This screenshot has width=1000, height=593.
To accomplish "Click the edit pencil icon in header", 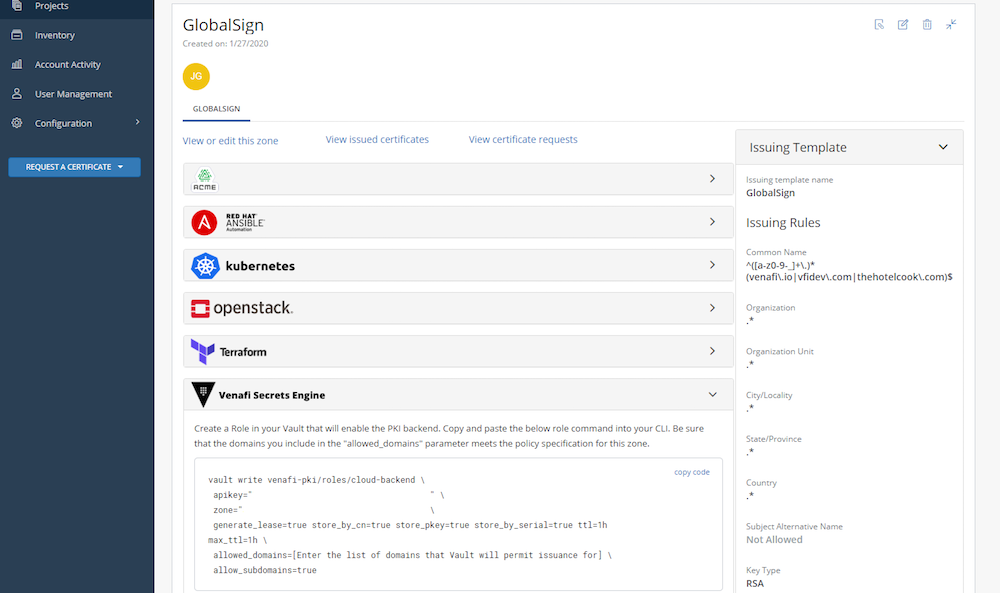I will tap(903, 25).
